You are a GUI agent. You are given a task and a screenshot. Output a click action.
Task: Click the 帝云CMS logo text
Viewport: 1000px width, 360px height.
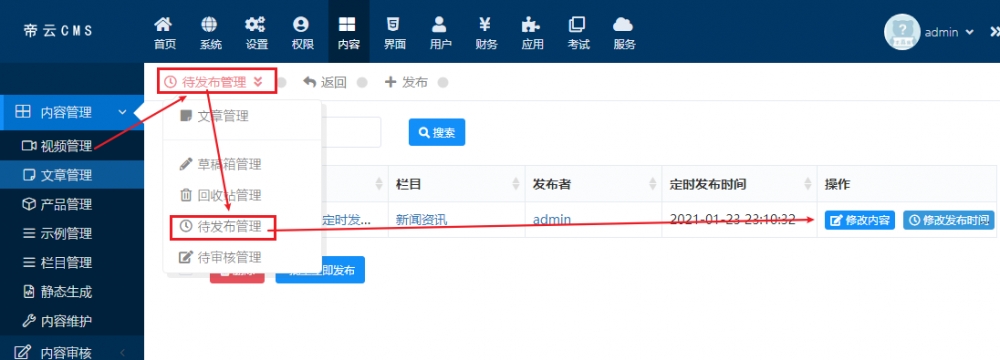tap(58, 31)
